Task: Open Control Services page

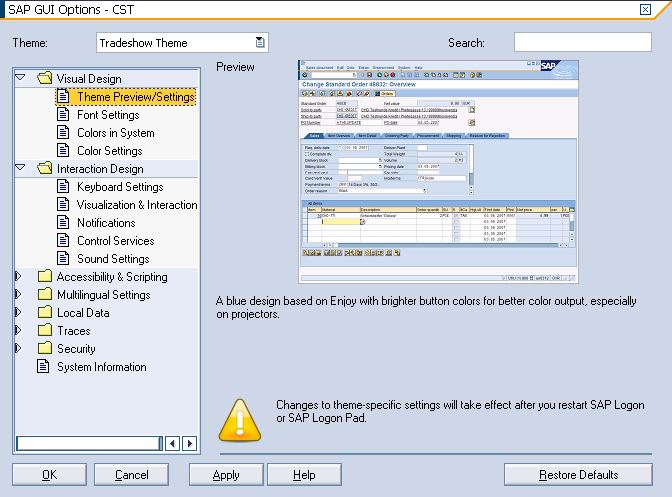Action: (116, 241)
